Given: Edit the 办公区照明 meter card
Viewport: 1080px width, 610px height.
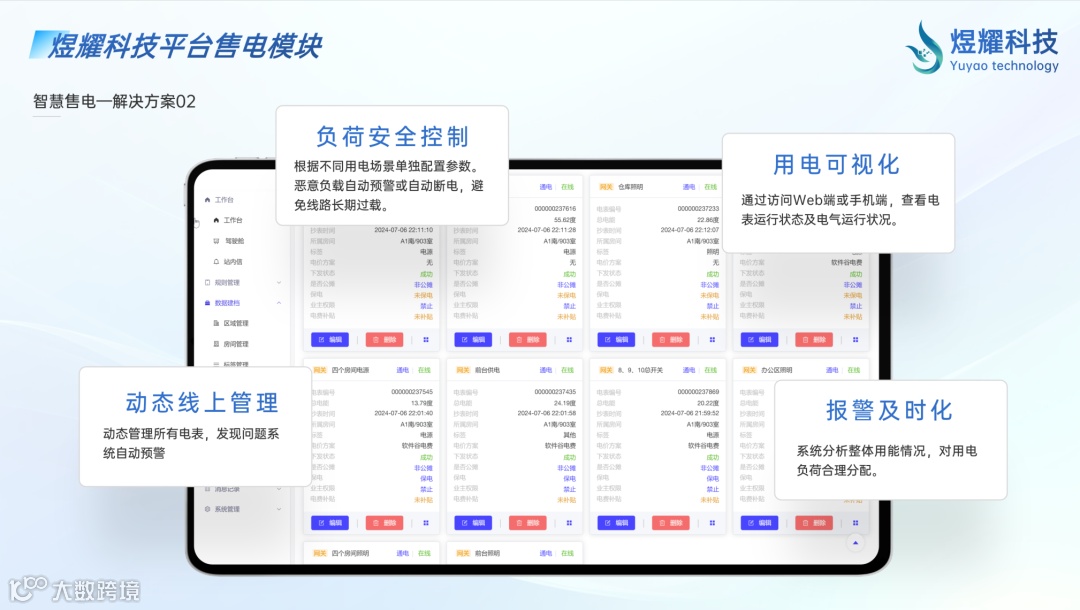Looking at the screenshot, I should click(760, 523).
